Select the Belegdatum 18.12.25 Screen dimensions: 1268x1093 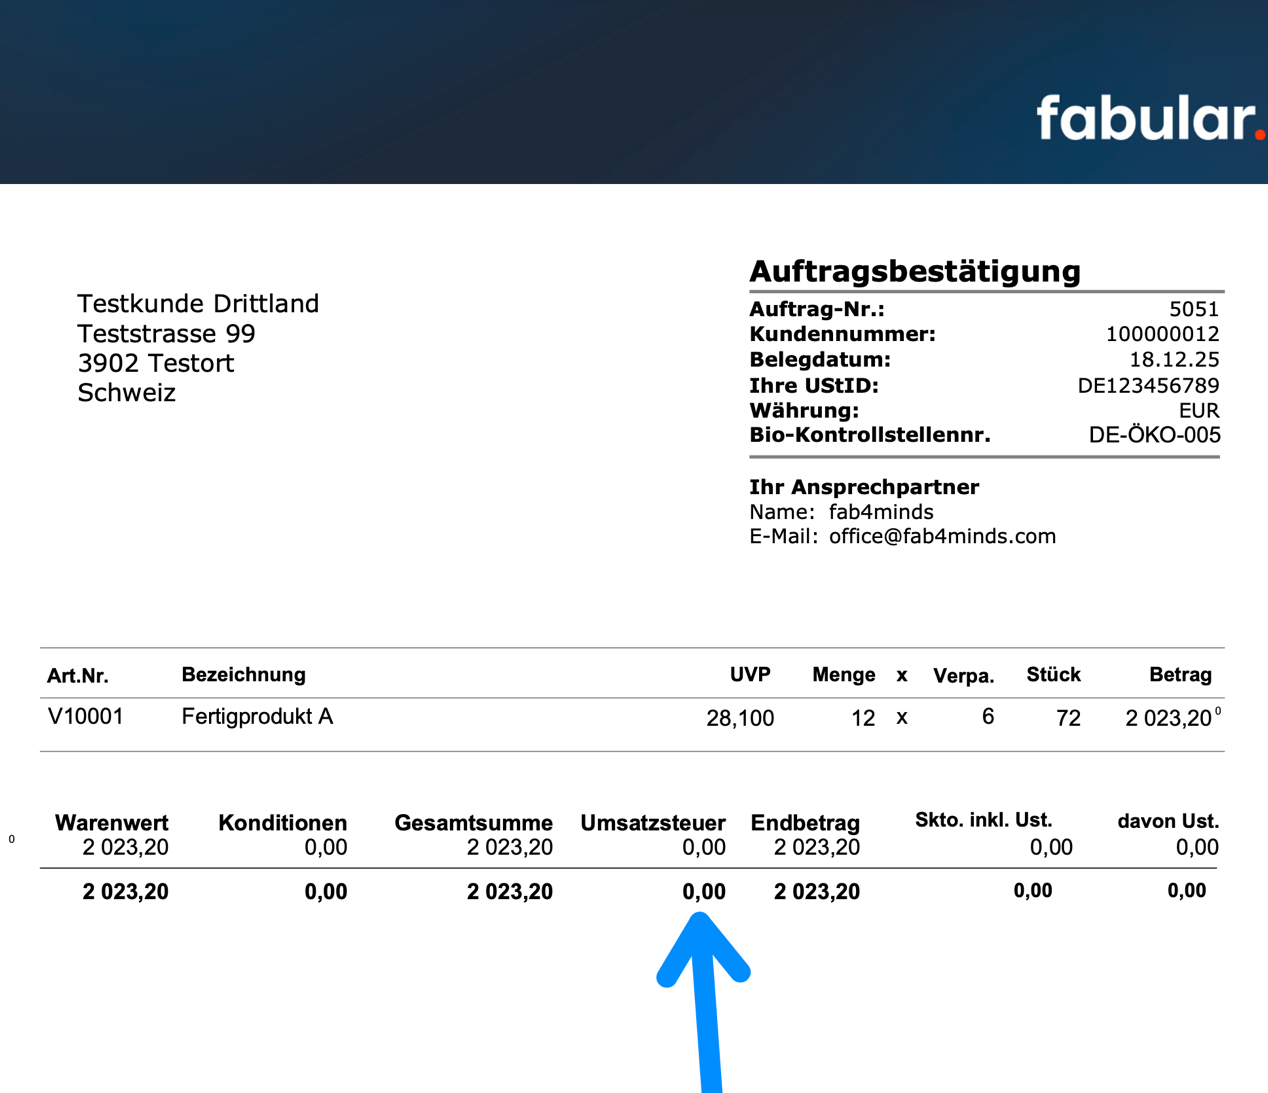tap(1177, 359)
